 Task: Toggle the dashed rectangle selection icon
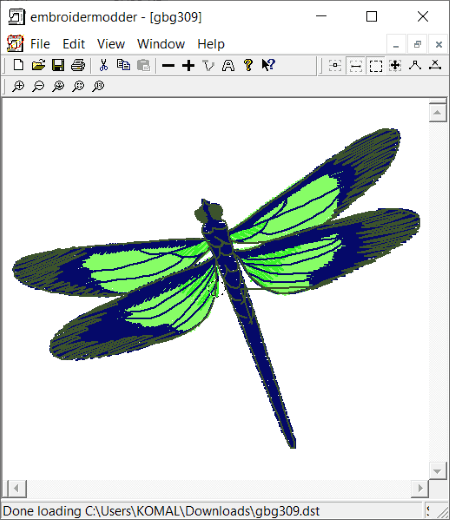click(376, 65)
